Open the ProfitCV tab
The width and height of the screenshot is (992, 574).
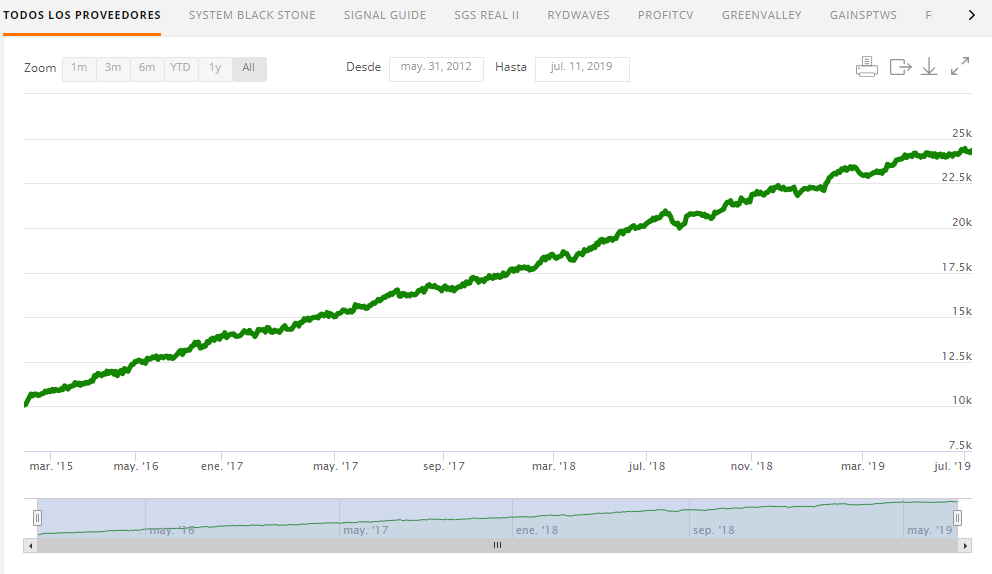click(666, 15)
